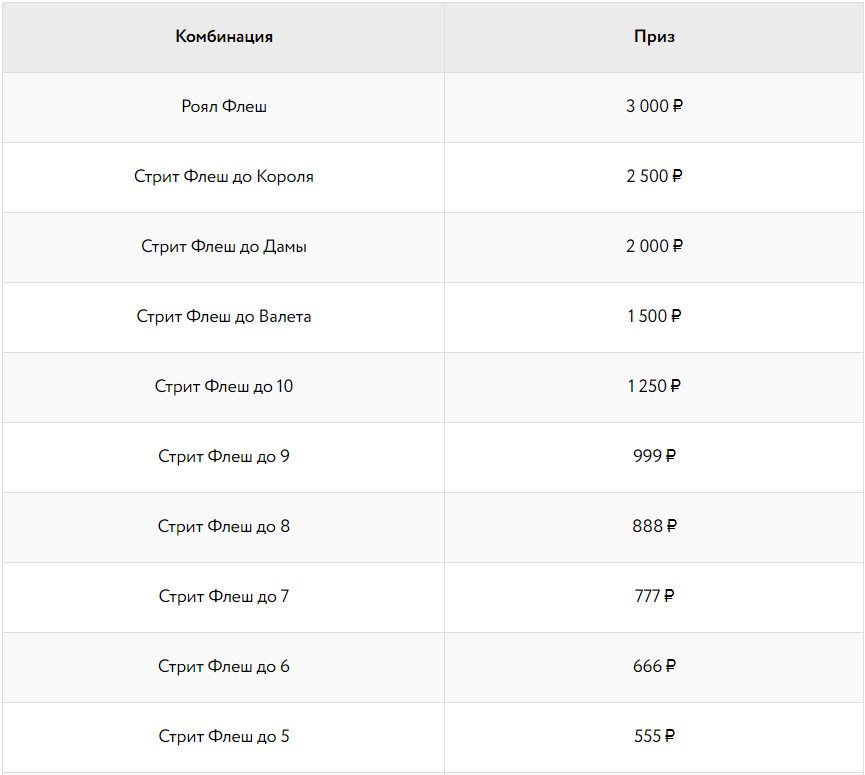Click the 888 ₽ prize value

point(654,527)
